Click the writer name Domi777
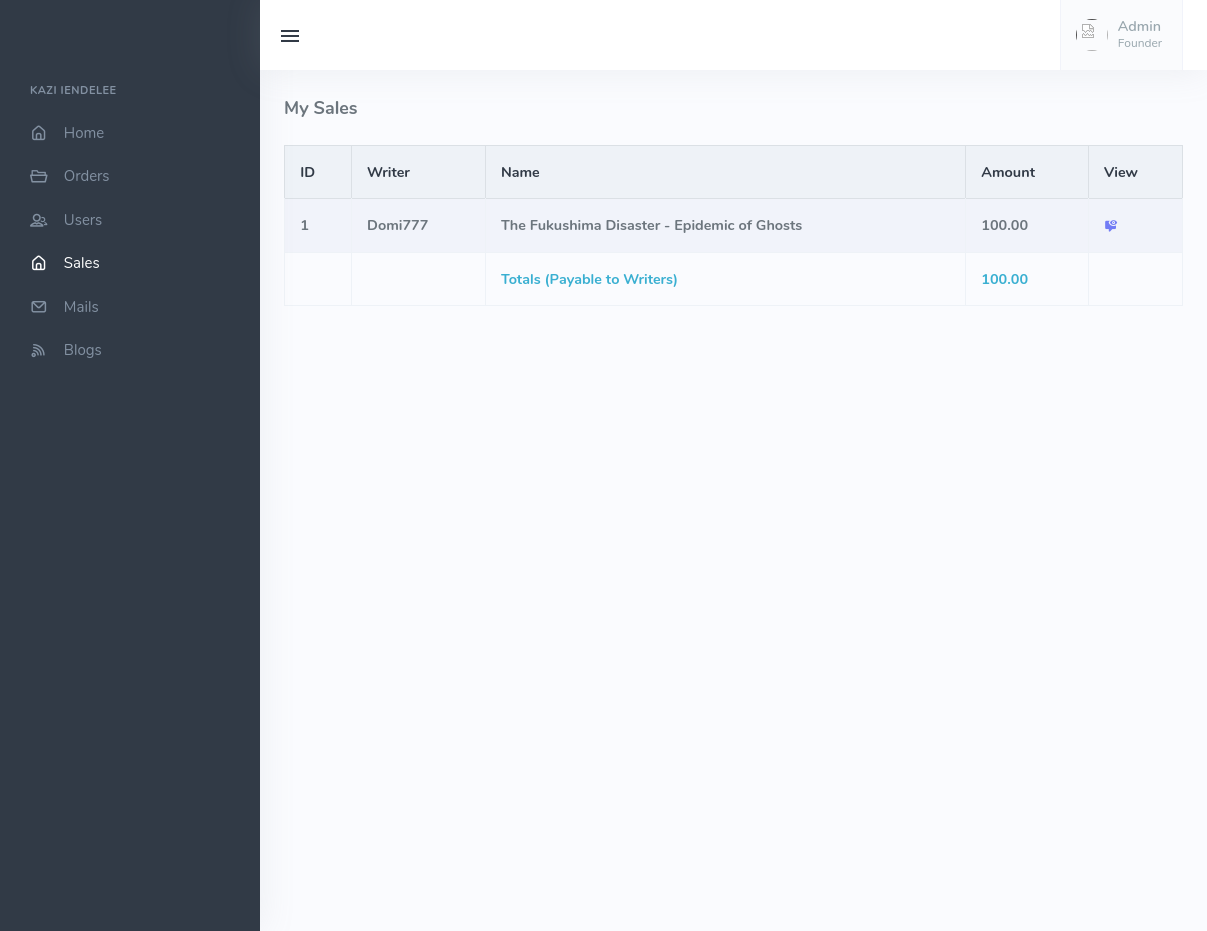Screen dimensions: 1207x931 (397, 225)
